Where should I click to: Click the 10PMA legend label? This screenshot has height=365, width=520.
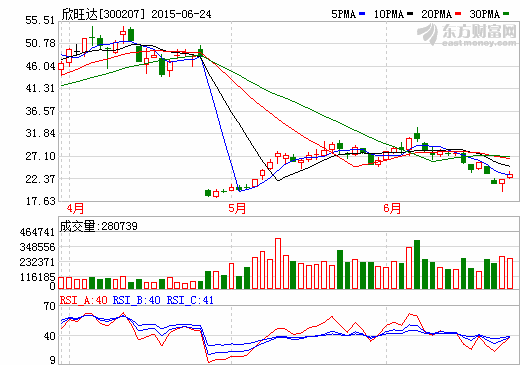point(389,14)
